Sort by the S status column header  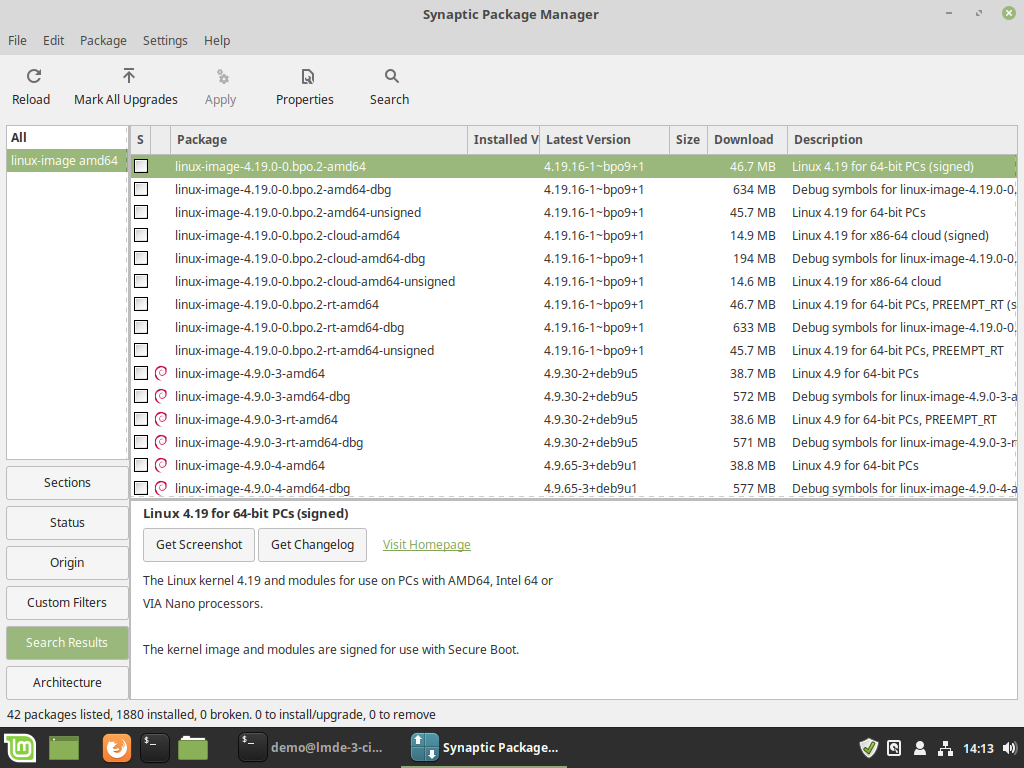tap(140, 140)
